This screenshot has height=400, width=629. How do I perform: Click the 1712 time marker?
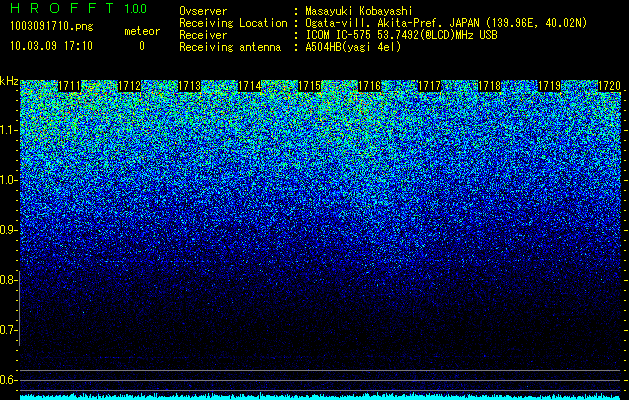tap(130, 86)
